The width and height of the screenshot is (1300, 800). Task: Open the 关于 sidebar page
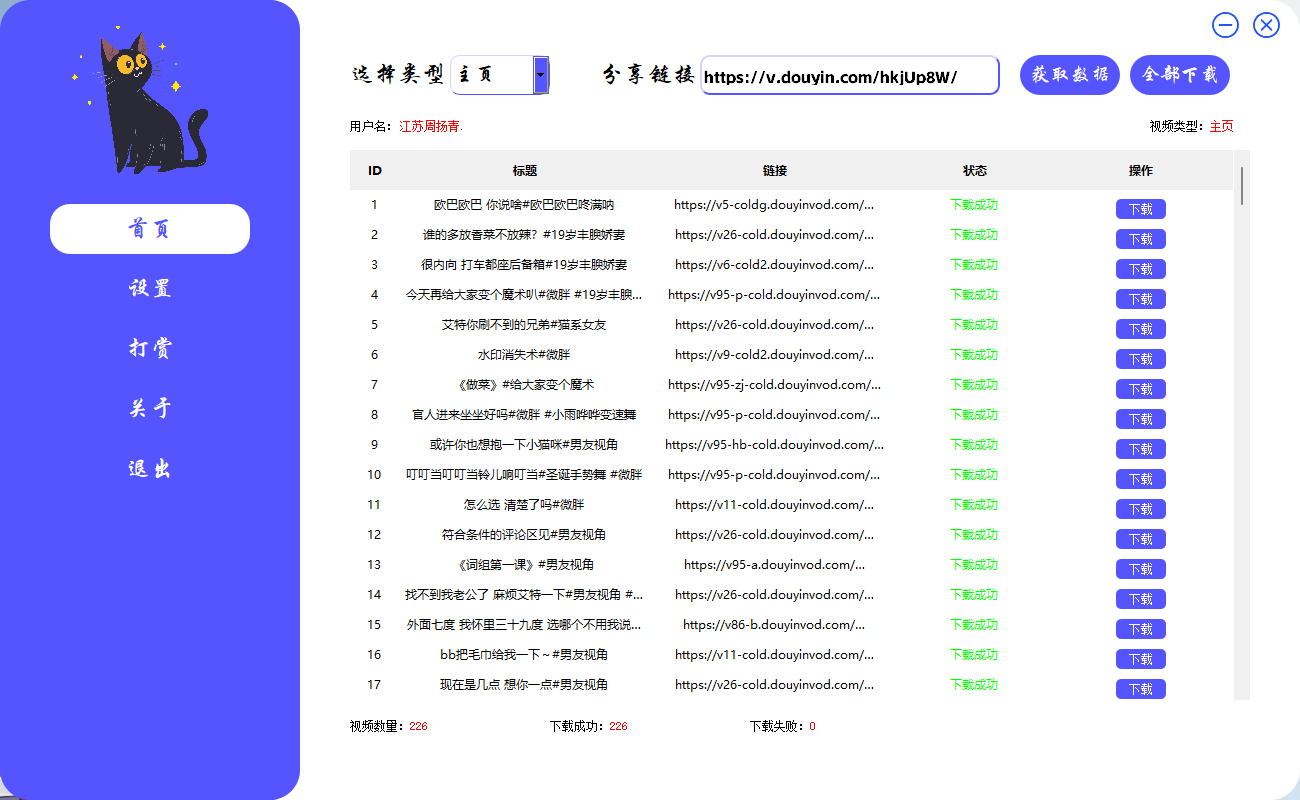coord(149,408)
